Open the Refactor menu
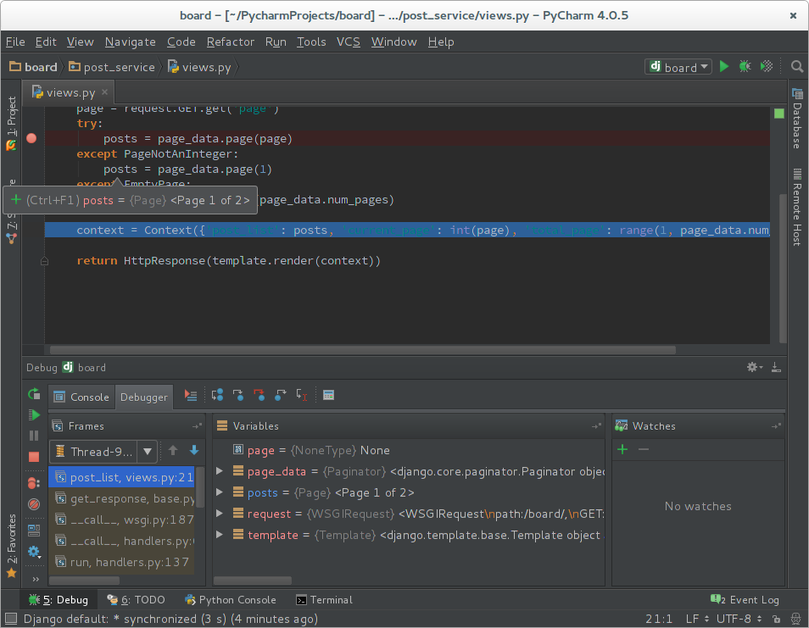Viewport: 809px width, 628px height. coord(230,42)
